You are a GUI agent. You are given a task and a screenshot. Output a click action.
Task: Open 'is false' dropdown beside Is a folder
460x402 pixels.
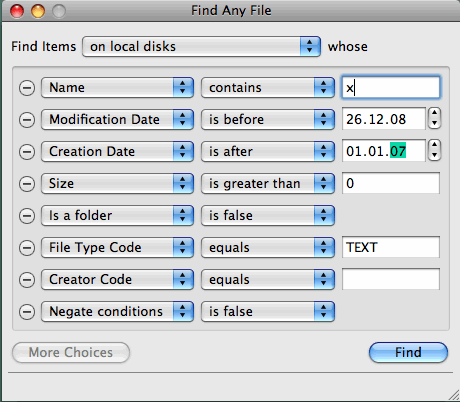[268, 215]
